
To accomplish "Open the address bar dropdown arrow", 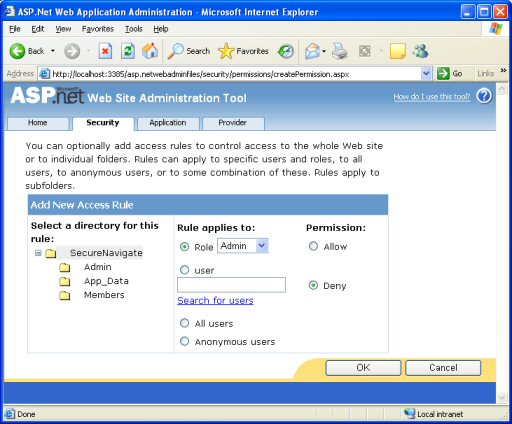I will coord(426,73).
